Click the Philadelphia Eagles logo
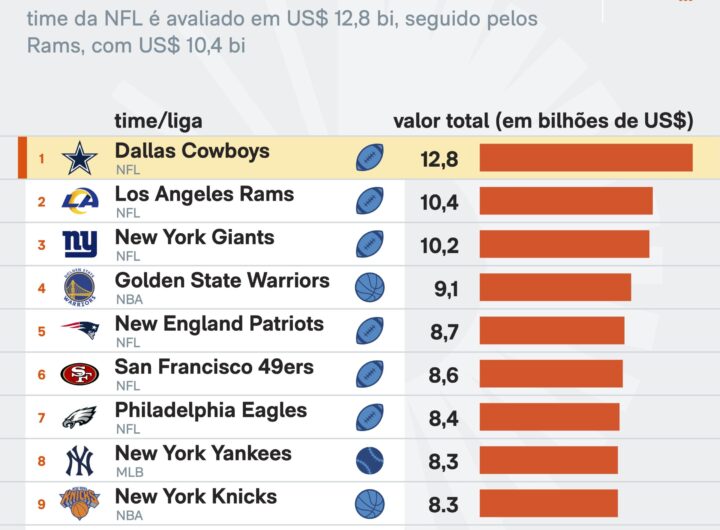 [80, 417]
